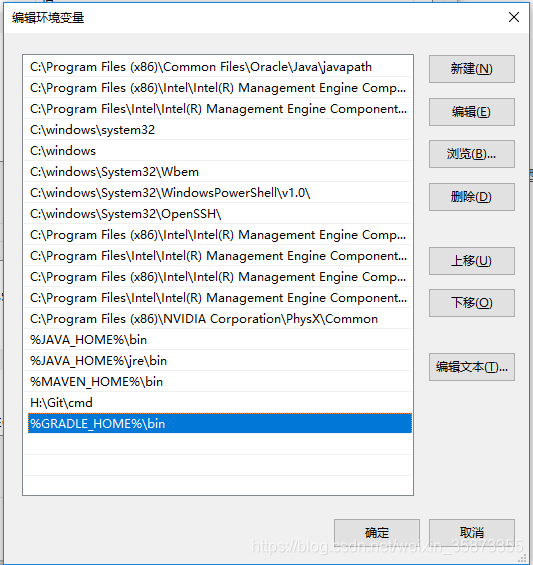
Task: Open 编辑文本(T)... text editor
Action: [x=471, y=367]
